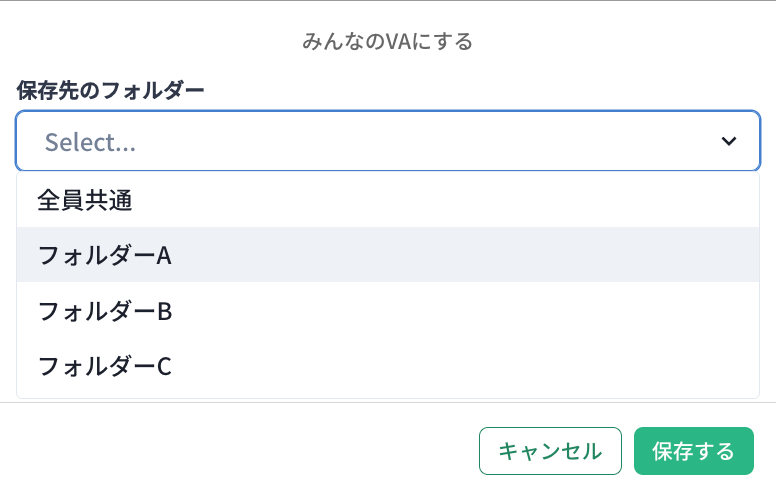
Task: Choose フォルダーA from the list
Action: 105,255
